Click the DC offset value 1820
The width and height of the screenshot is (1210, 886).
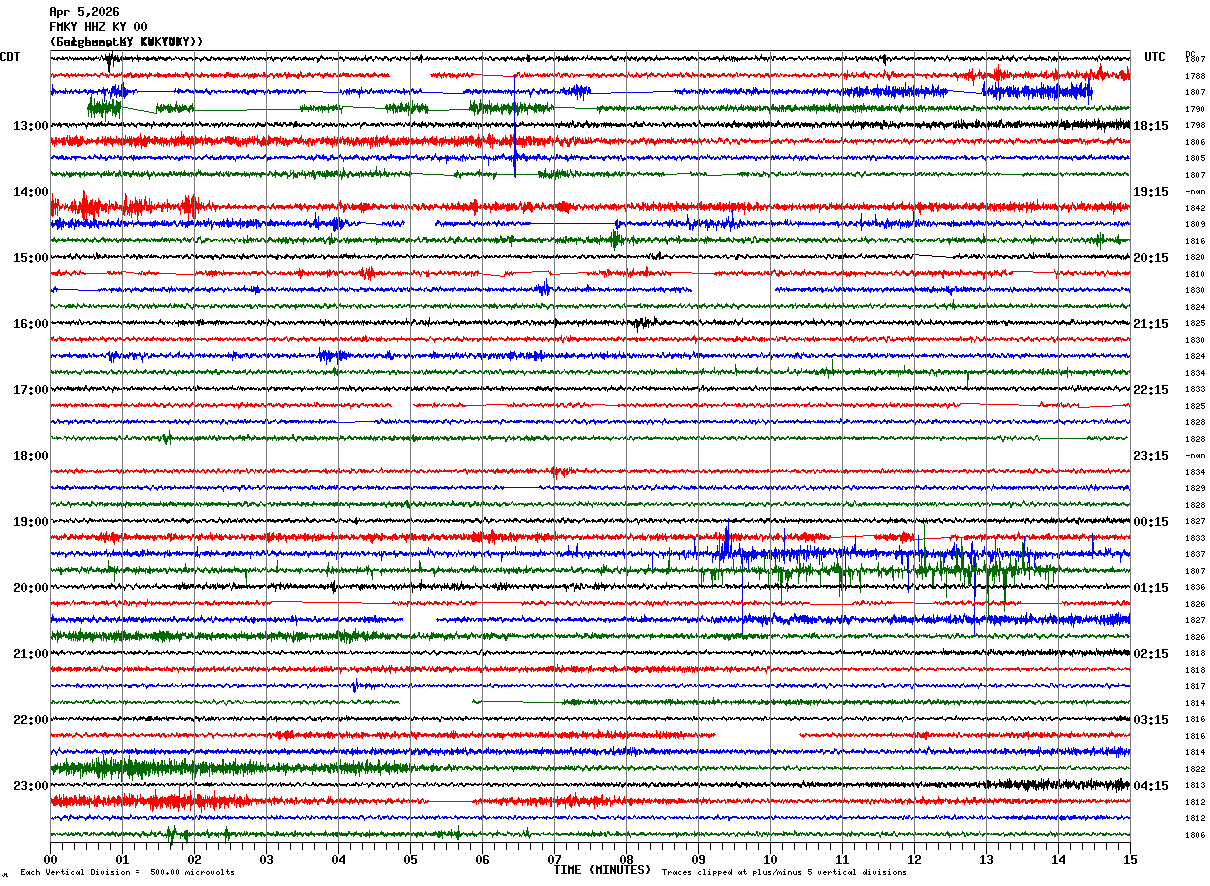tap(1195, 257)
